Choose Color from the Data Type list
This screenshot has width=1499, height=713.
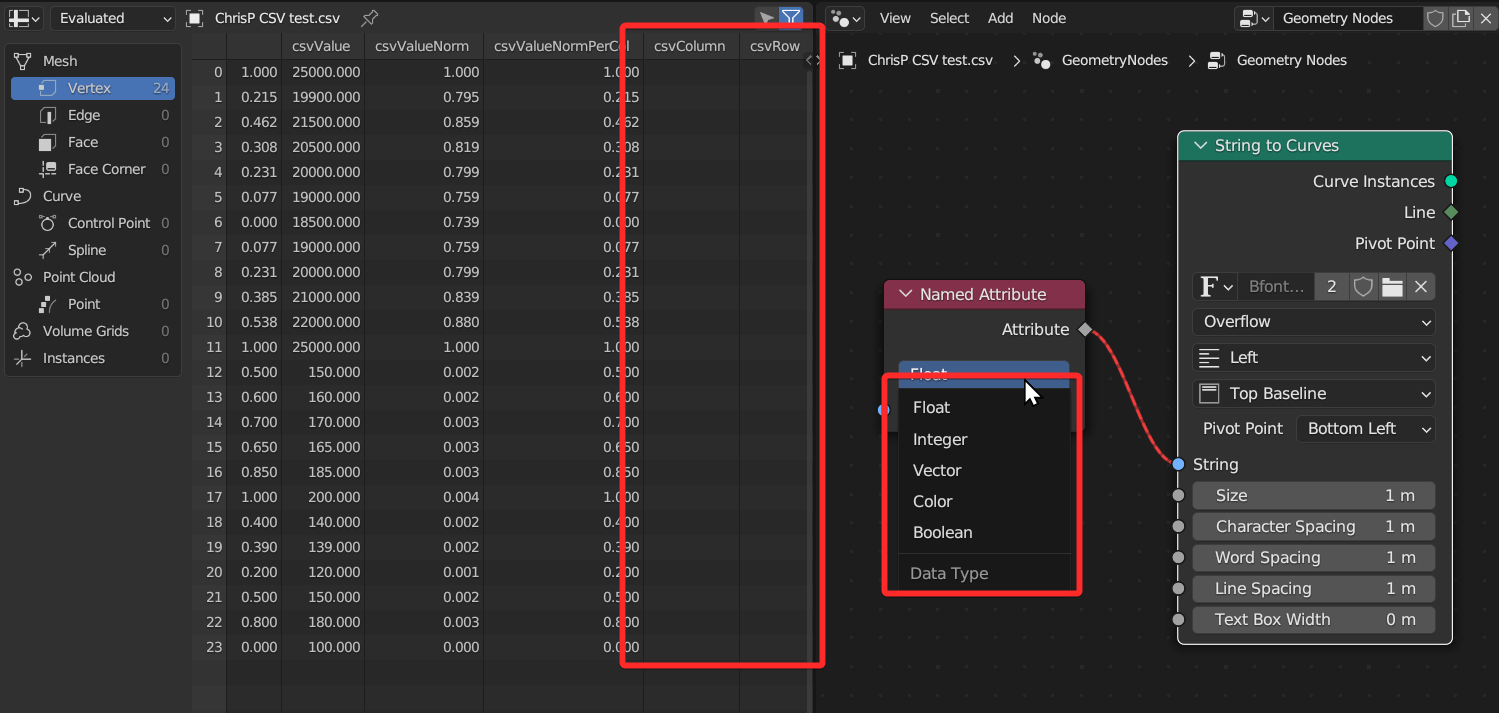pyautogui.click(x=984, y=501)
